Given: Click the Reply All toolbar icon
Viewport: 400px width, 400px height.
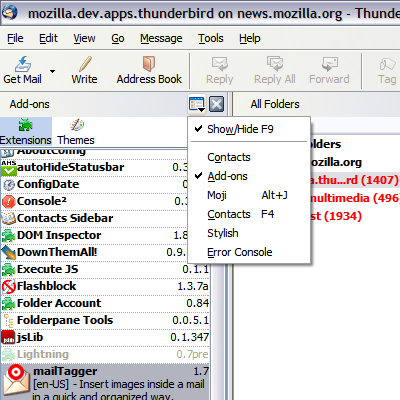Looking at the screenshot, I should point(275,64).
